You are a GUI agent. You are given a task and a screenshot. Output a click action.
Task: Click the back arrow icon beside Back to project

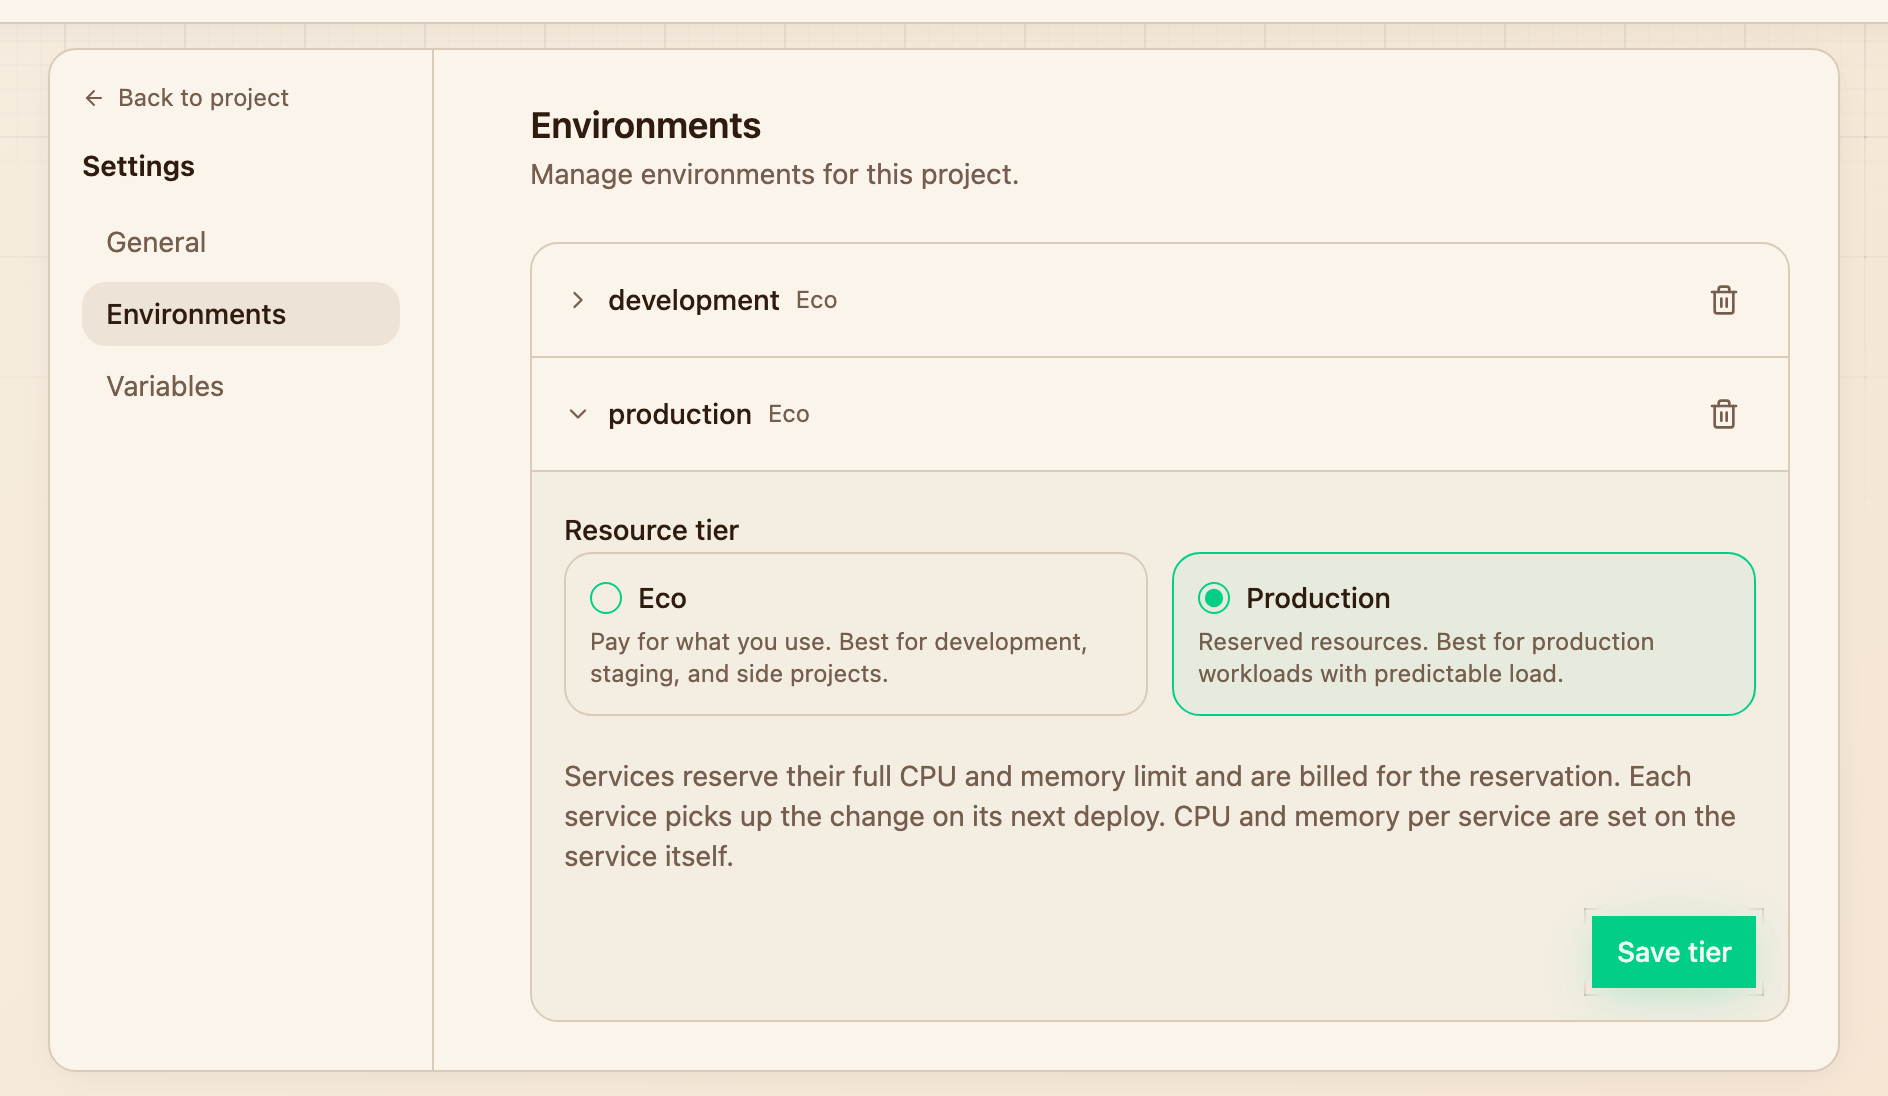94,98
